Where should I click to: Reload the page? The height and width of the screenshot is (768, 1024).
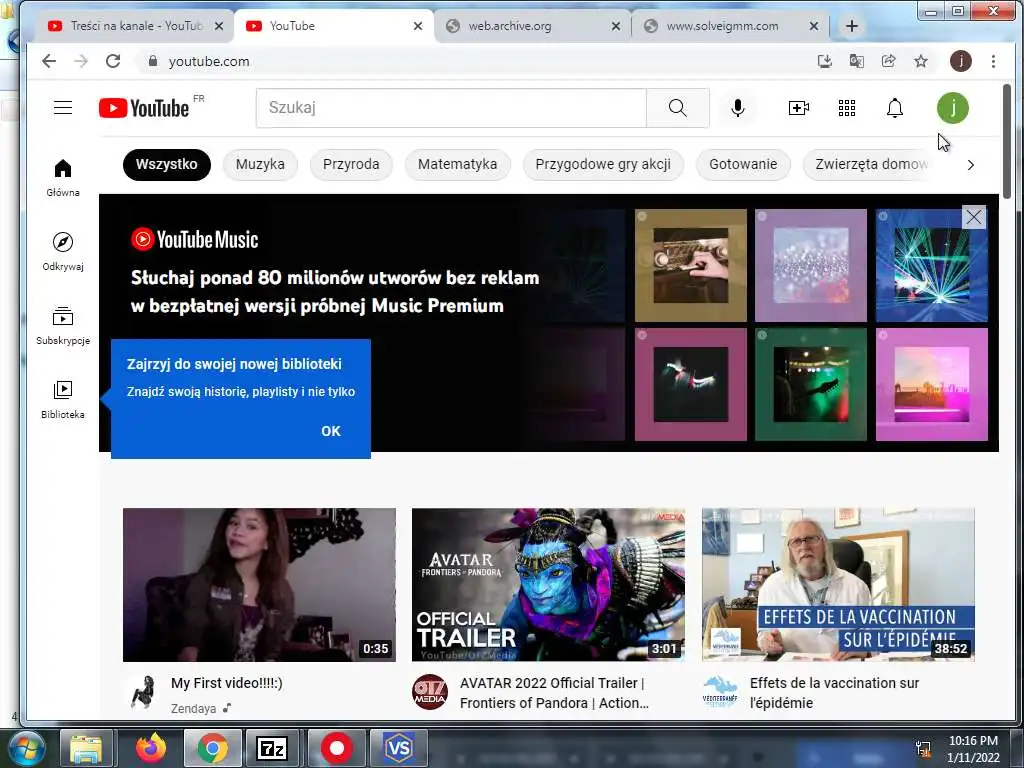(x=113, y=61)
